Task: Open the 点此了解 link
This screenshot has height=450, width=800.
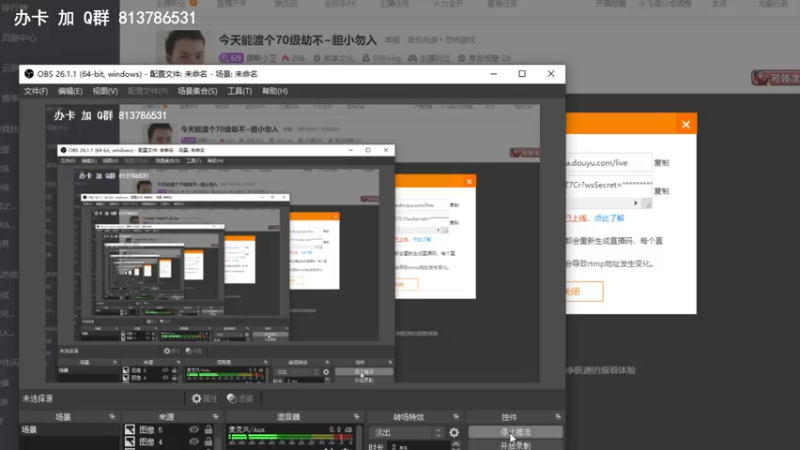Action: [x=609, y=218]
